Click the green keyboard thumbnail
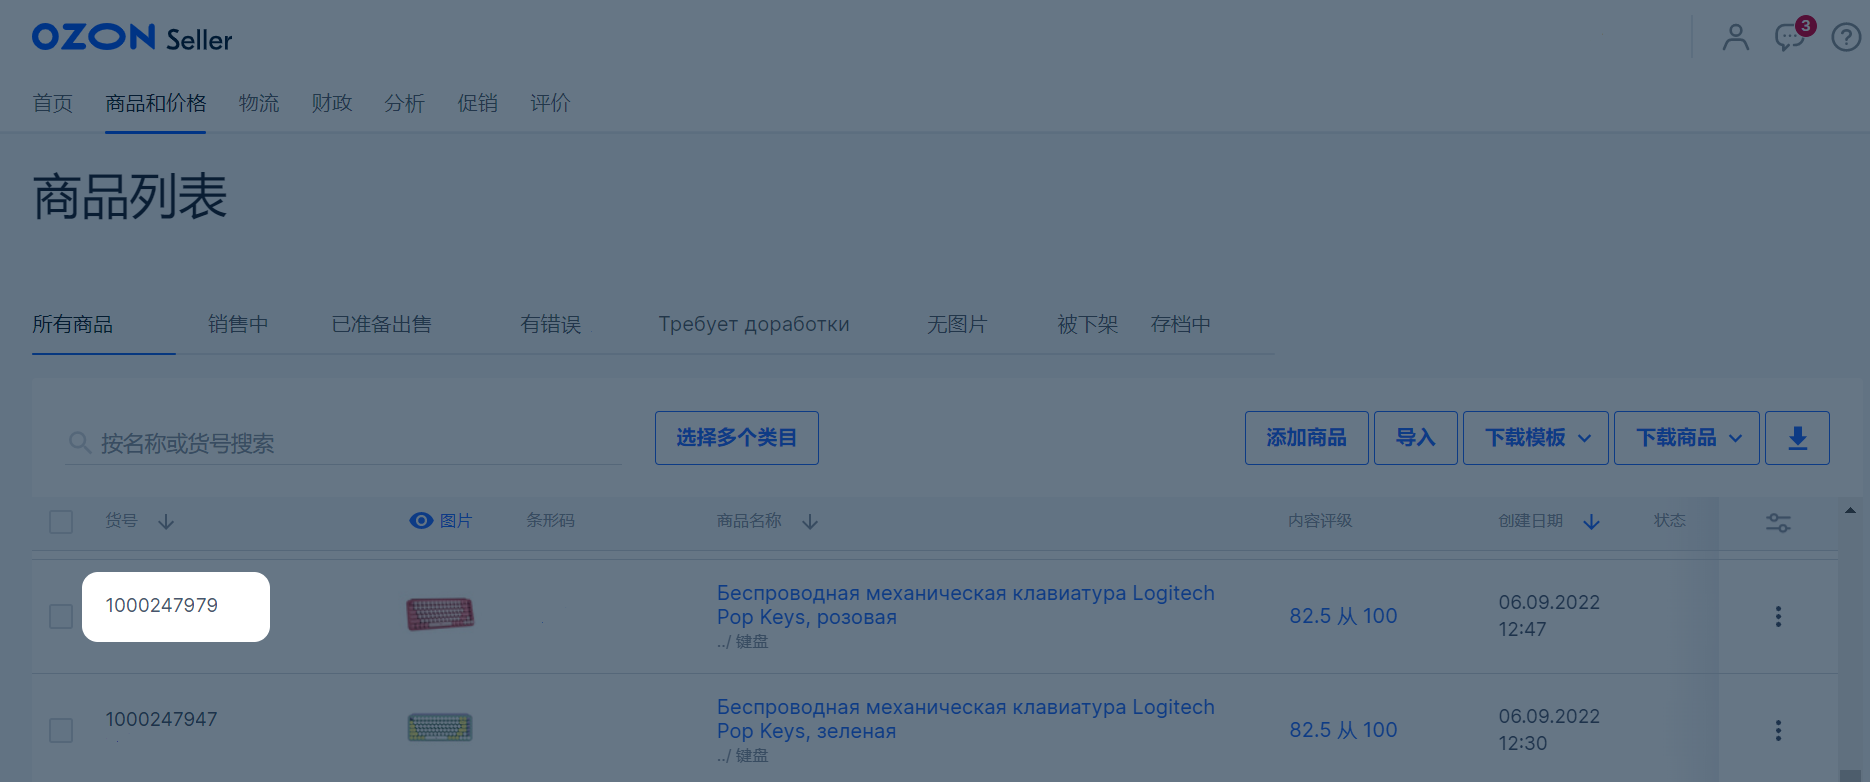Screen dimensions: 1870x782 click(440, 727)
